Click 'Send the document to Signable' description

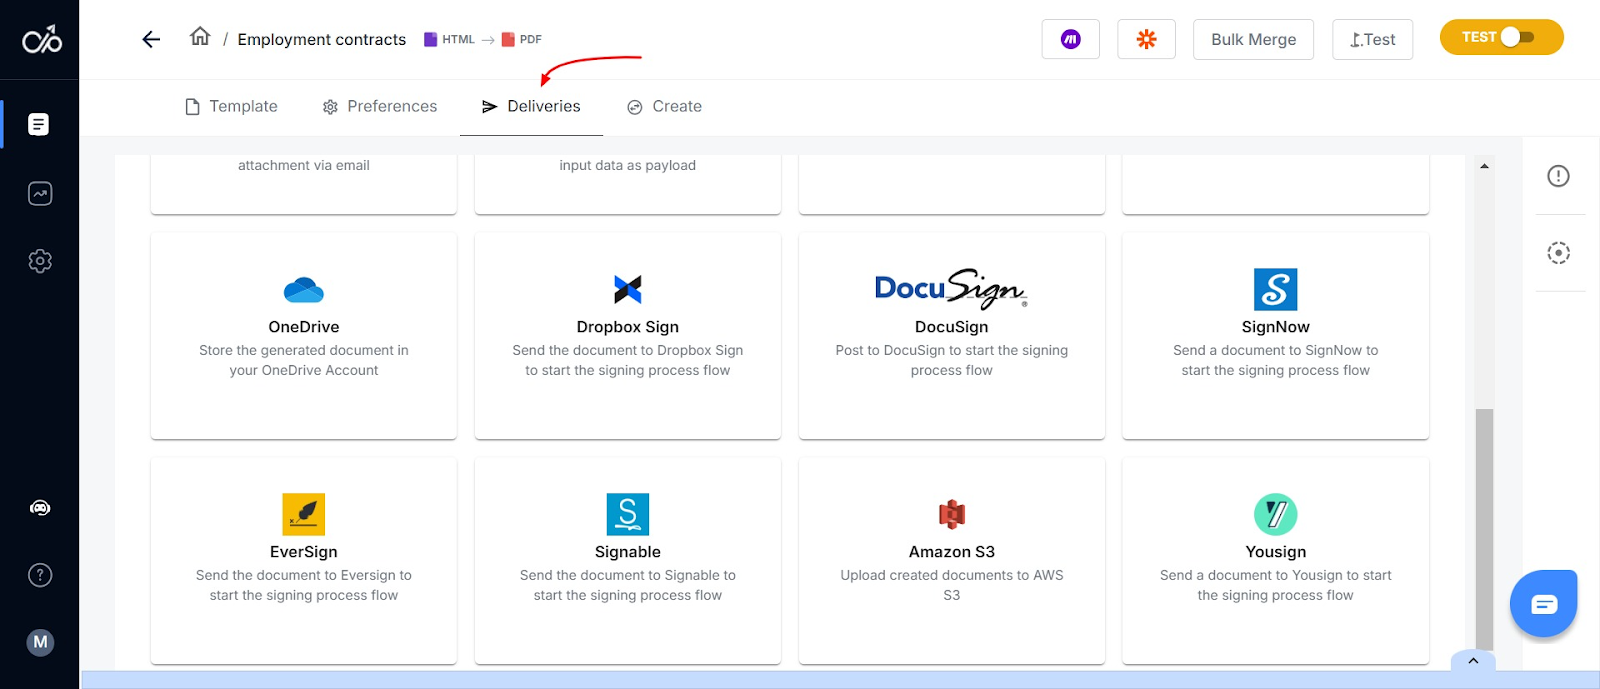click(x=628, y=585)
